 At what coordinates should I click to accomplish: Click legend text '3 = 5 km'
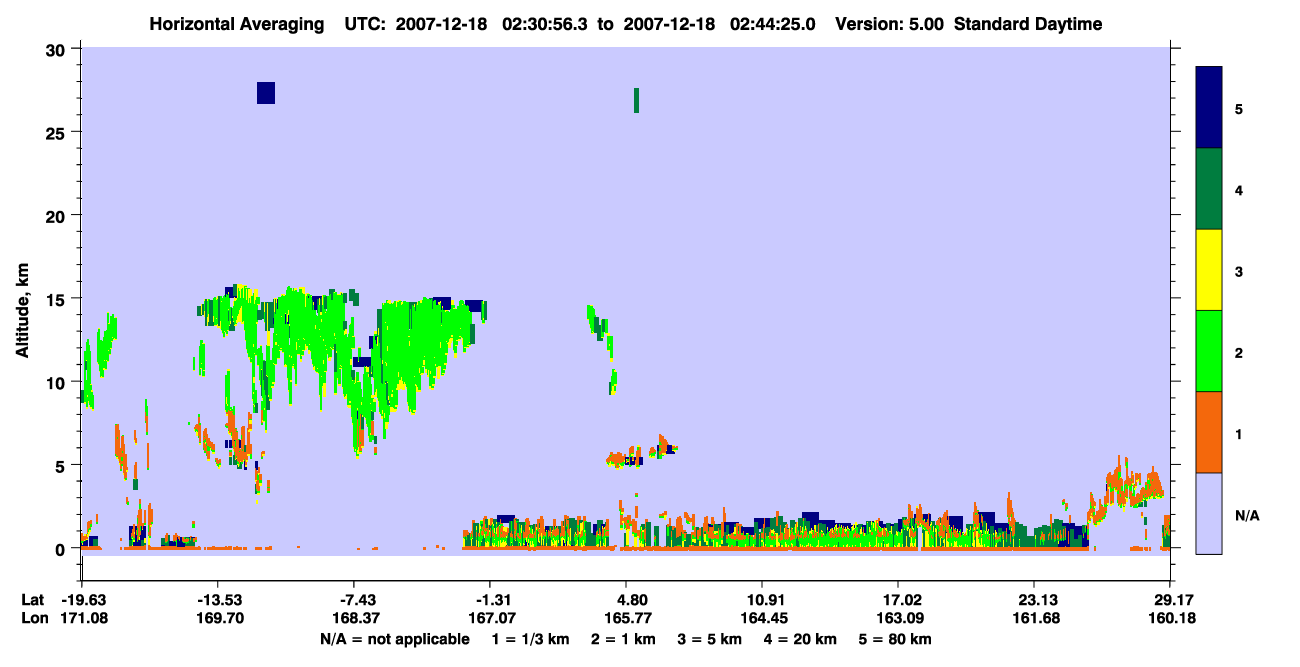(710, 638)
